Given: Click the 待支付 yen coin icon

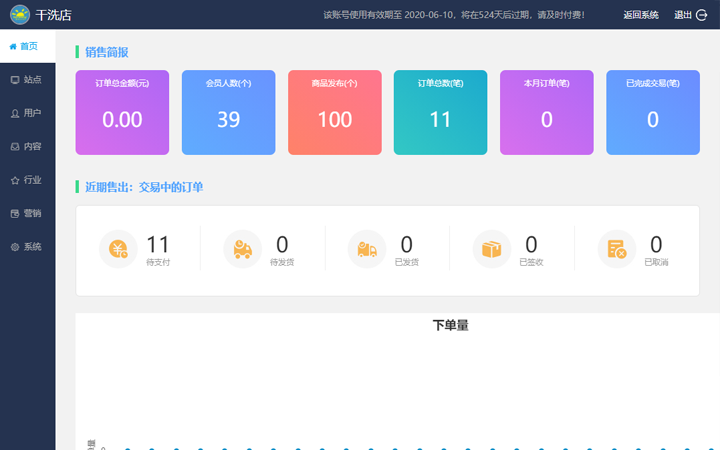Looking at the screenshot, I should click(x=118, y=249).
